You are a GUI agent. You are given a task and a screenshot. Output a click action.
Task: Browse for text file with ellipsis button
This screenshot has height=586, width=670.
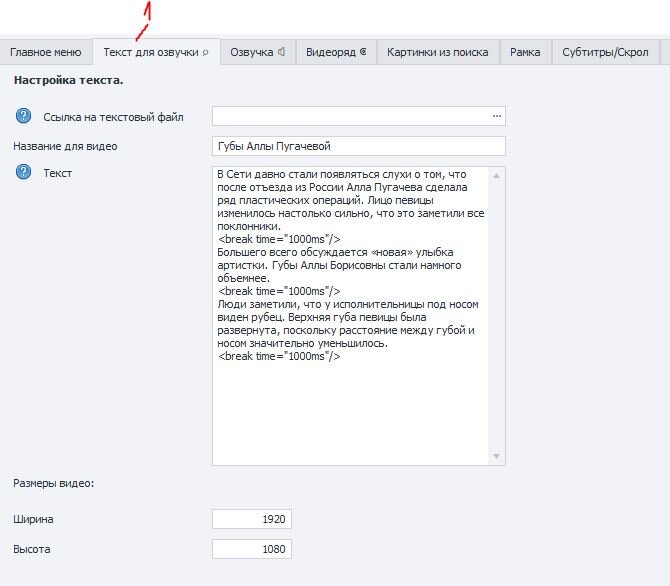coord(497,116)
